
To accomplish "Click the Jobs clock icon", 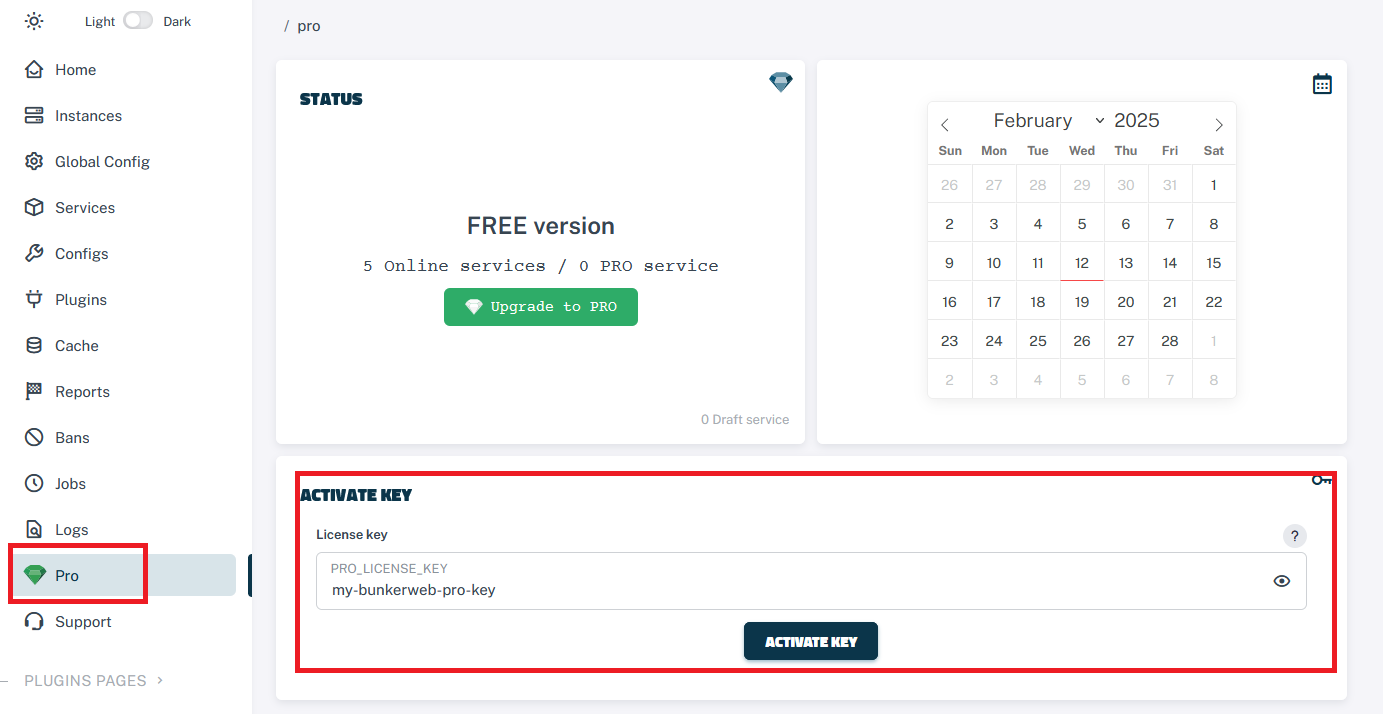I will [34, 484].
